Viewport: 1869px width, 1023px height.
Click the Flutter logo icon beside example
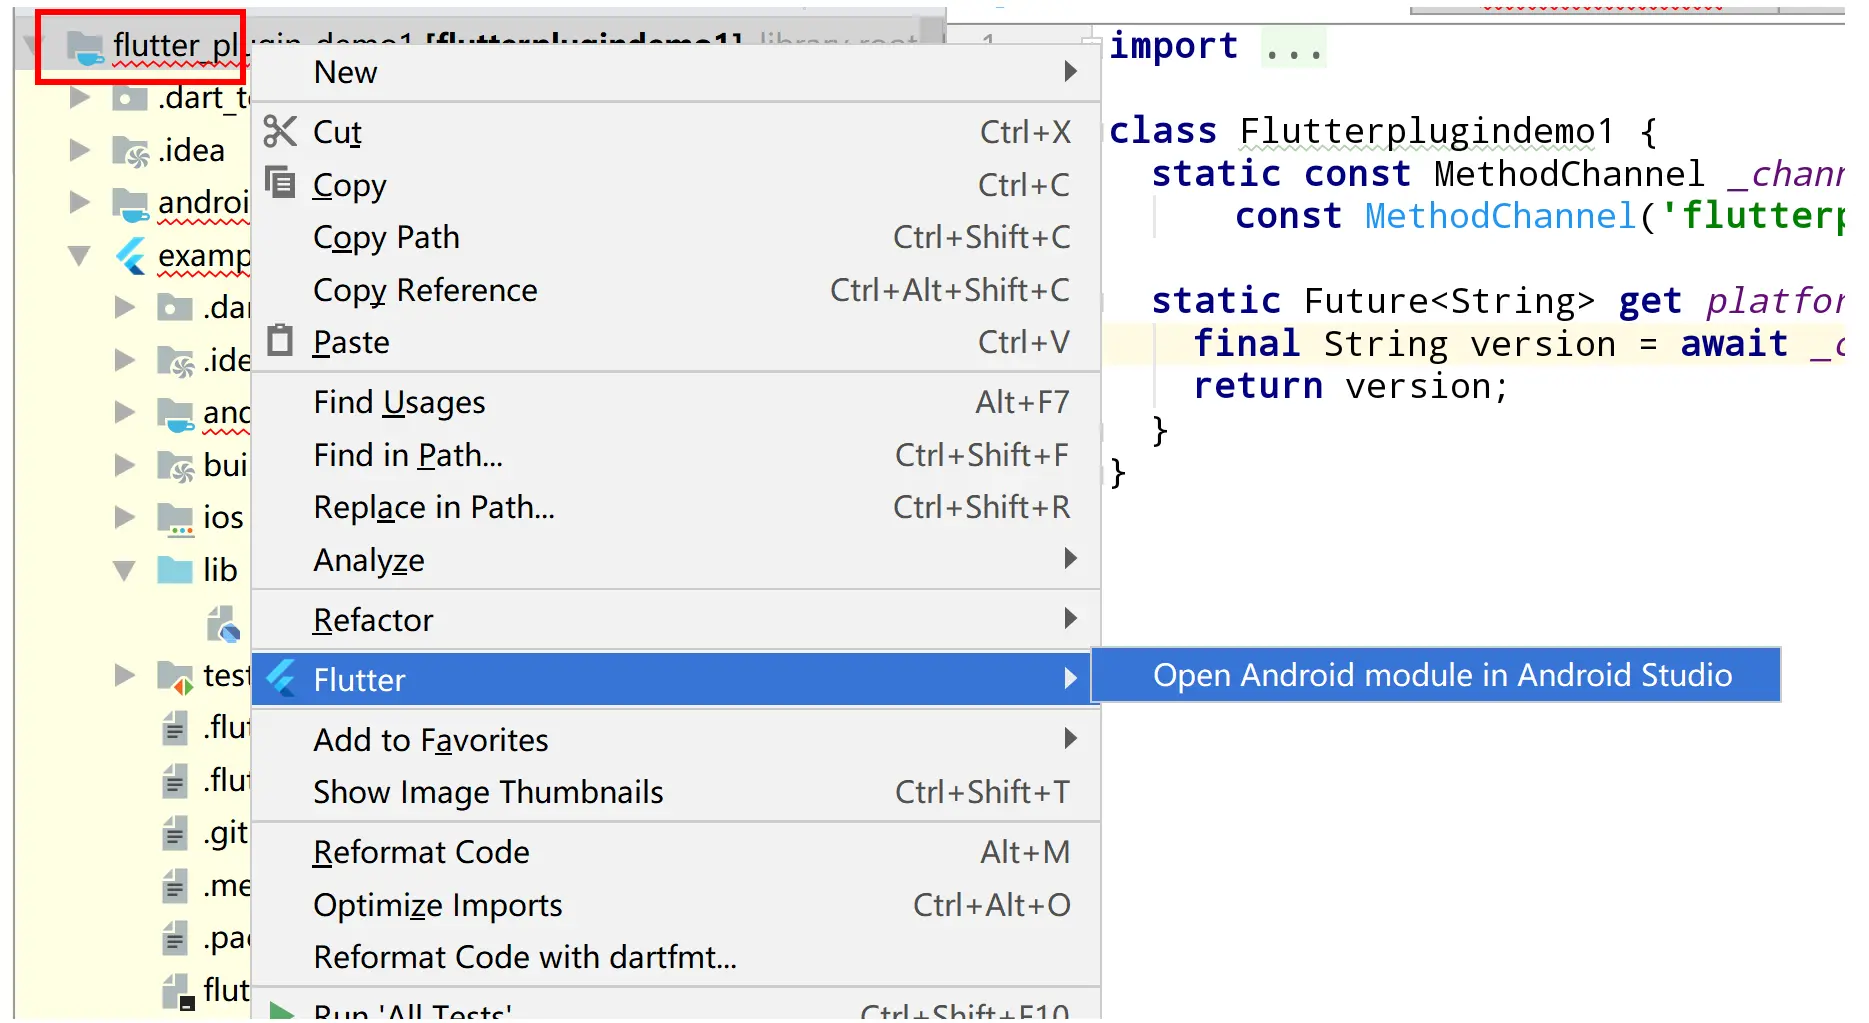[131, 256]
